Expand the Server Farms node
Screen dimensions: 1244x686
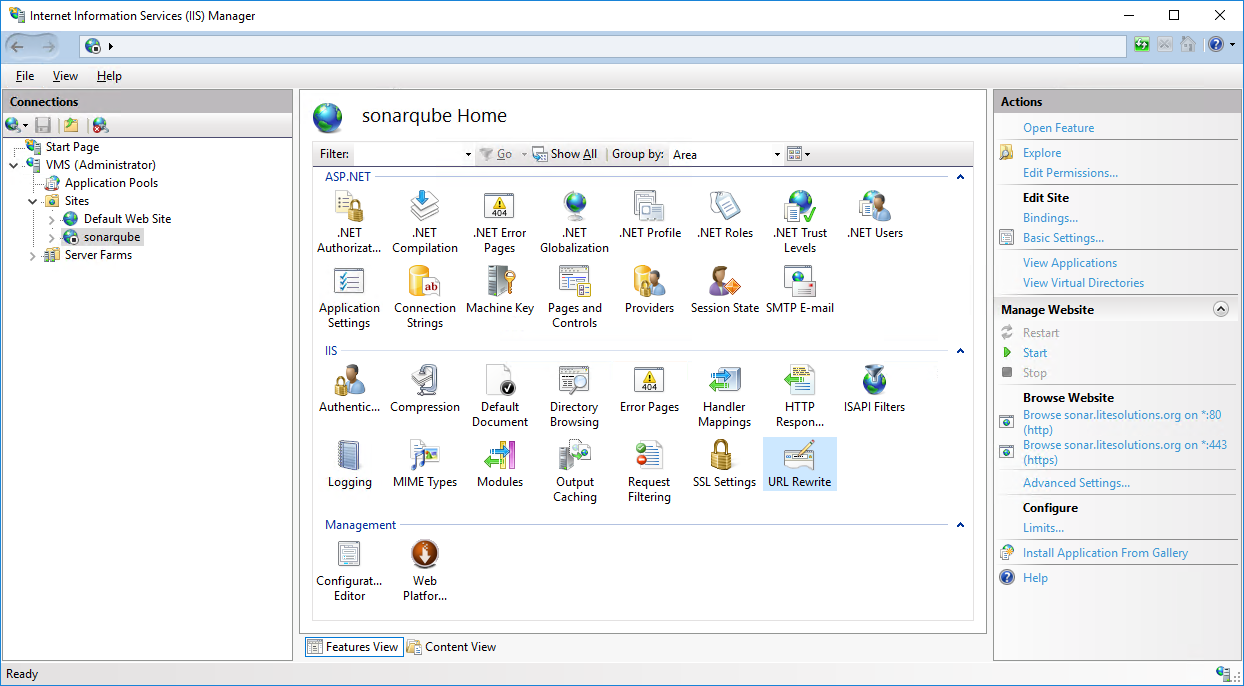tap(32, 255)
